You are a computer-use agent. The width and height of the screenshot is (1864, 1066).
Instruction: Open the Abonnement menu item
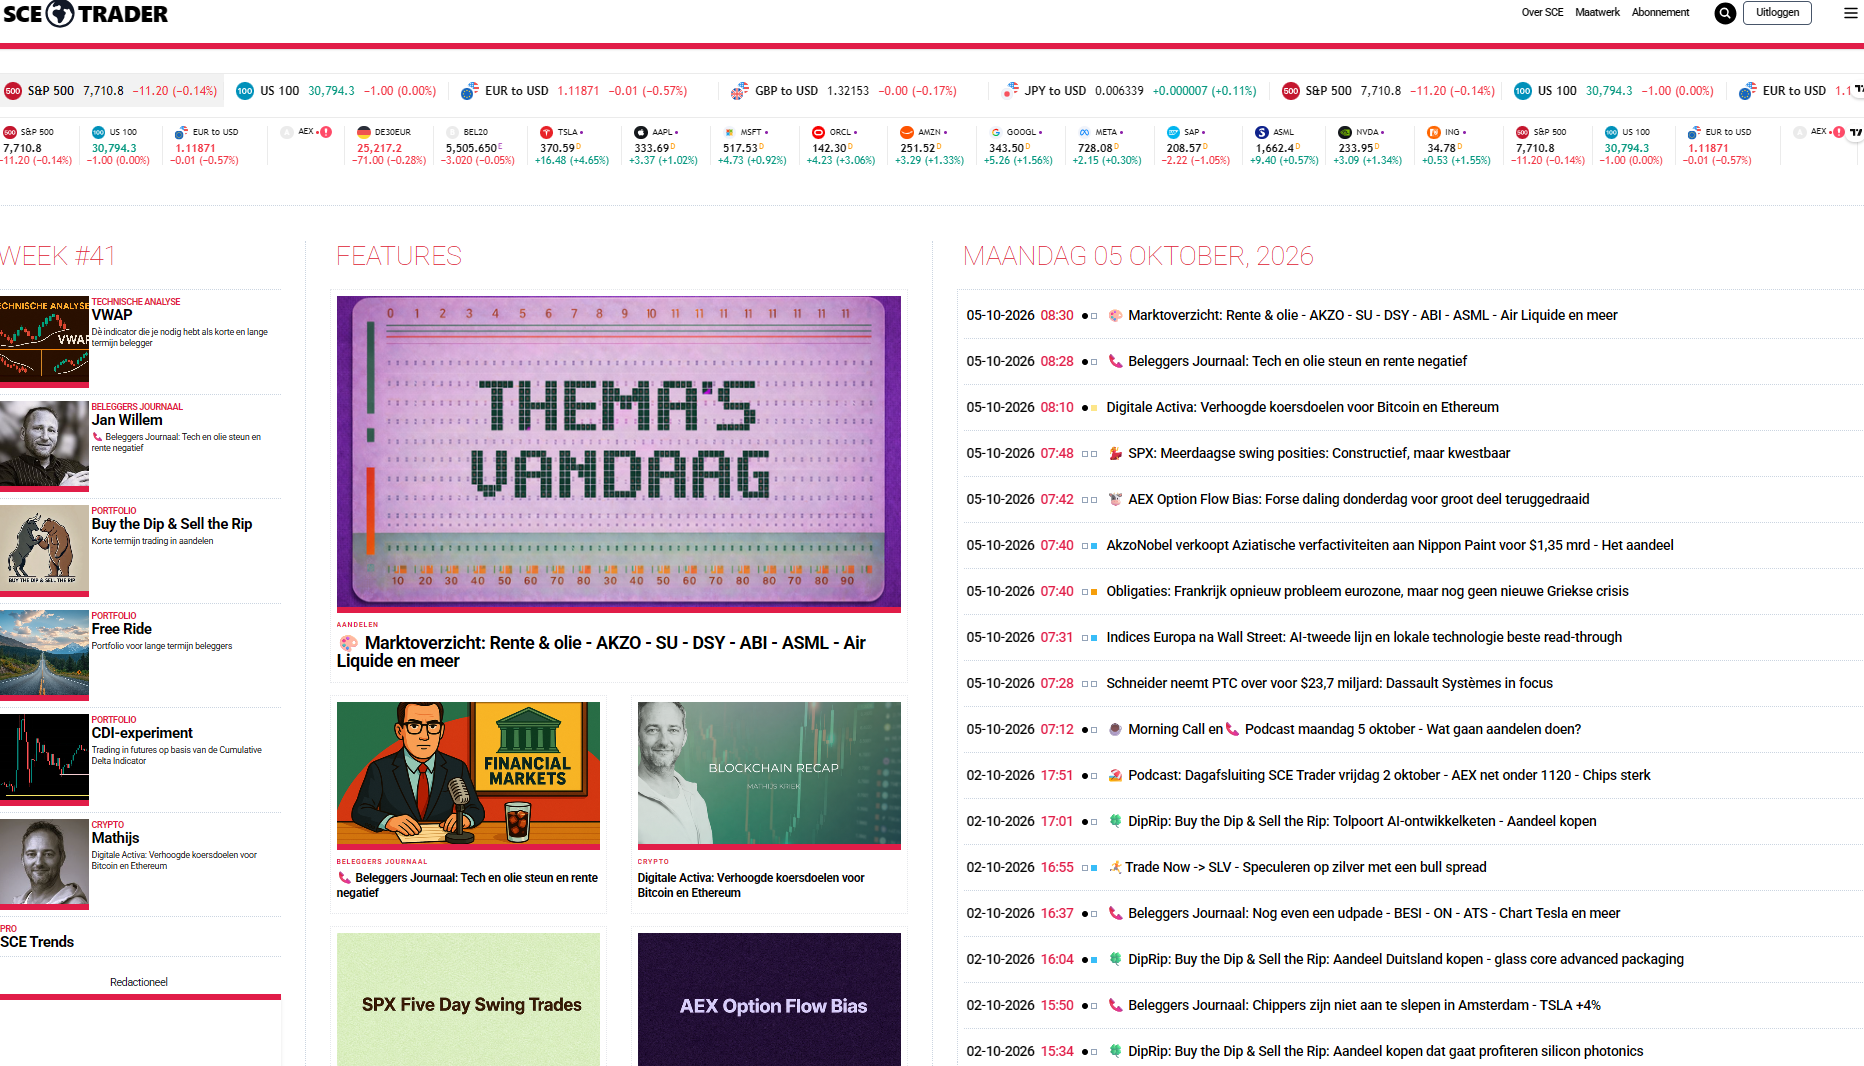click(x=1660, y=13)
